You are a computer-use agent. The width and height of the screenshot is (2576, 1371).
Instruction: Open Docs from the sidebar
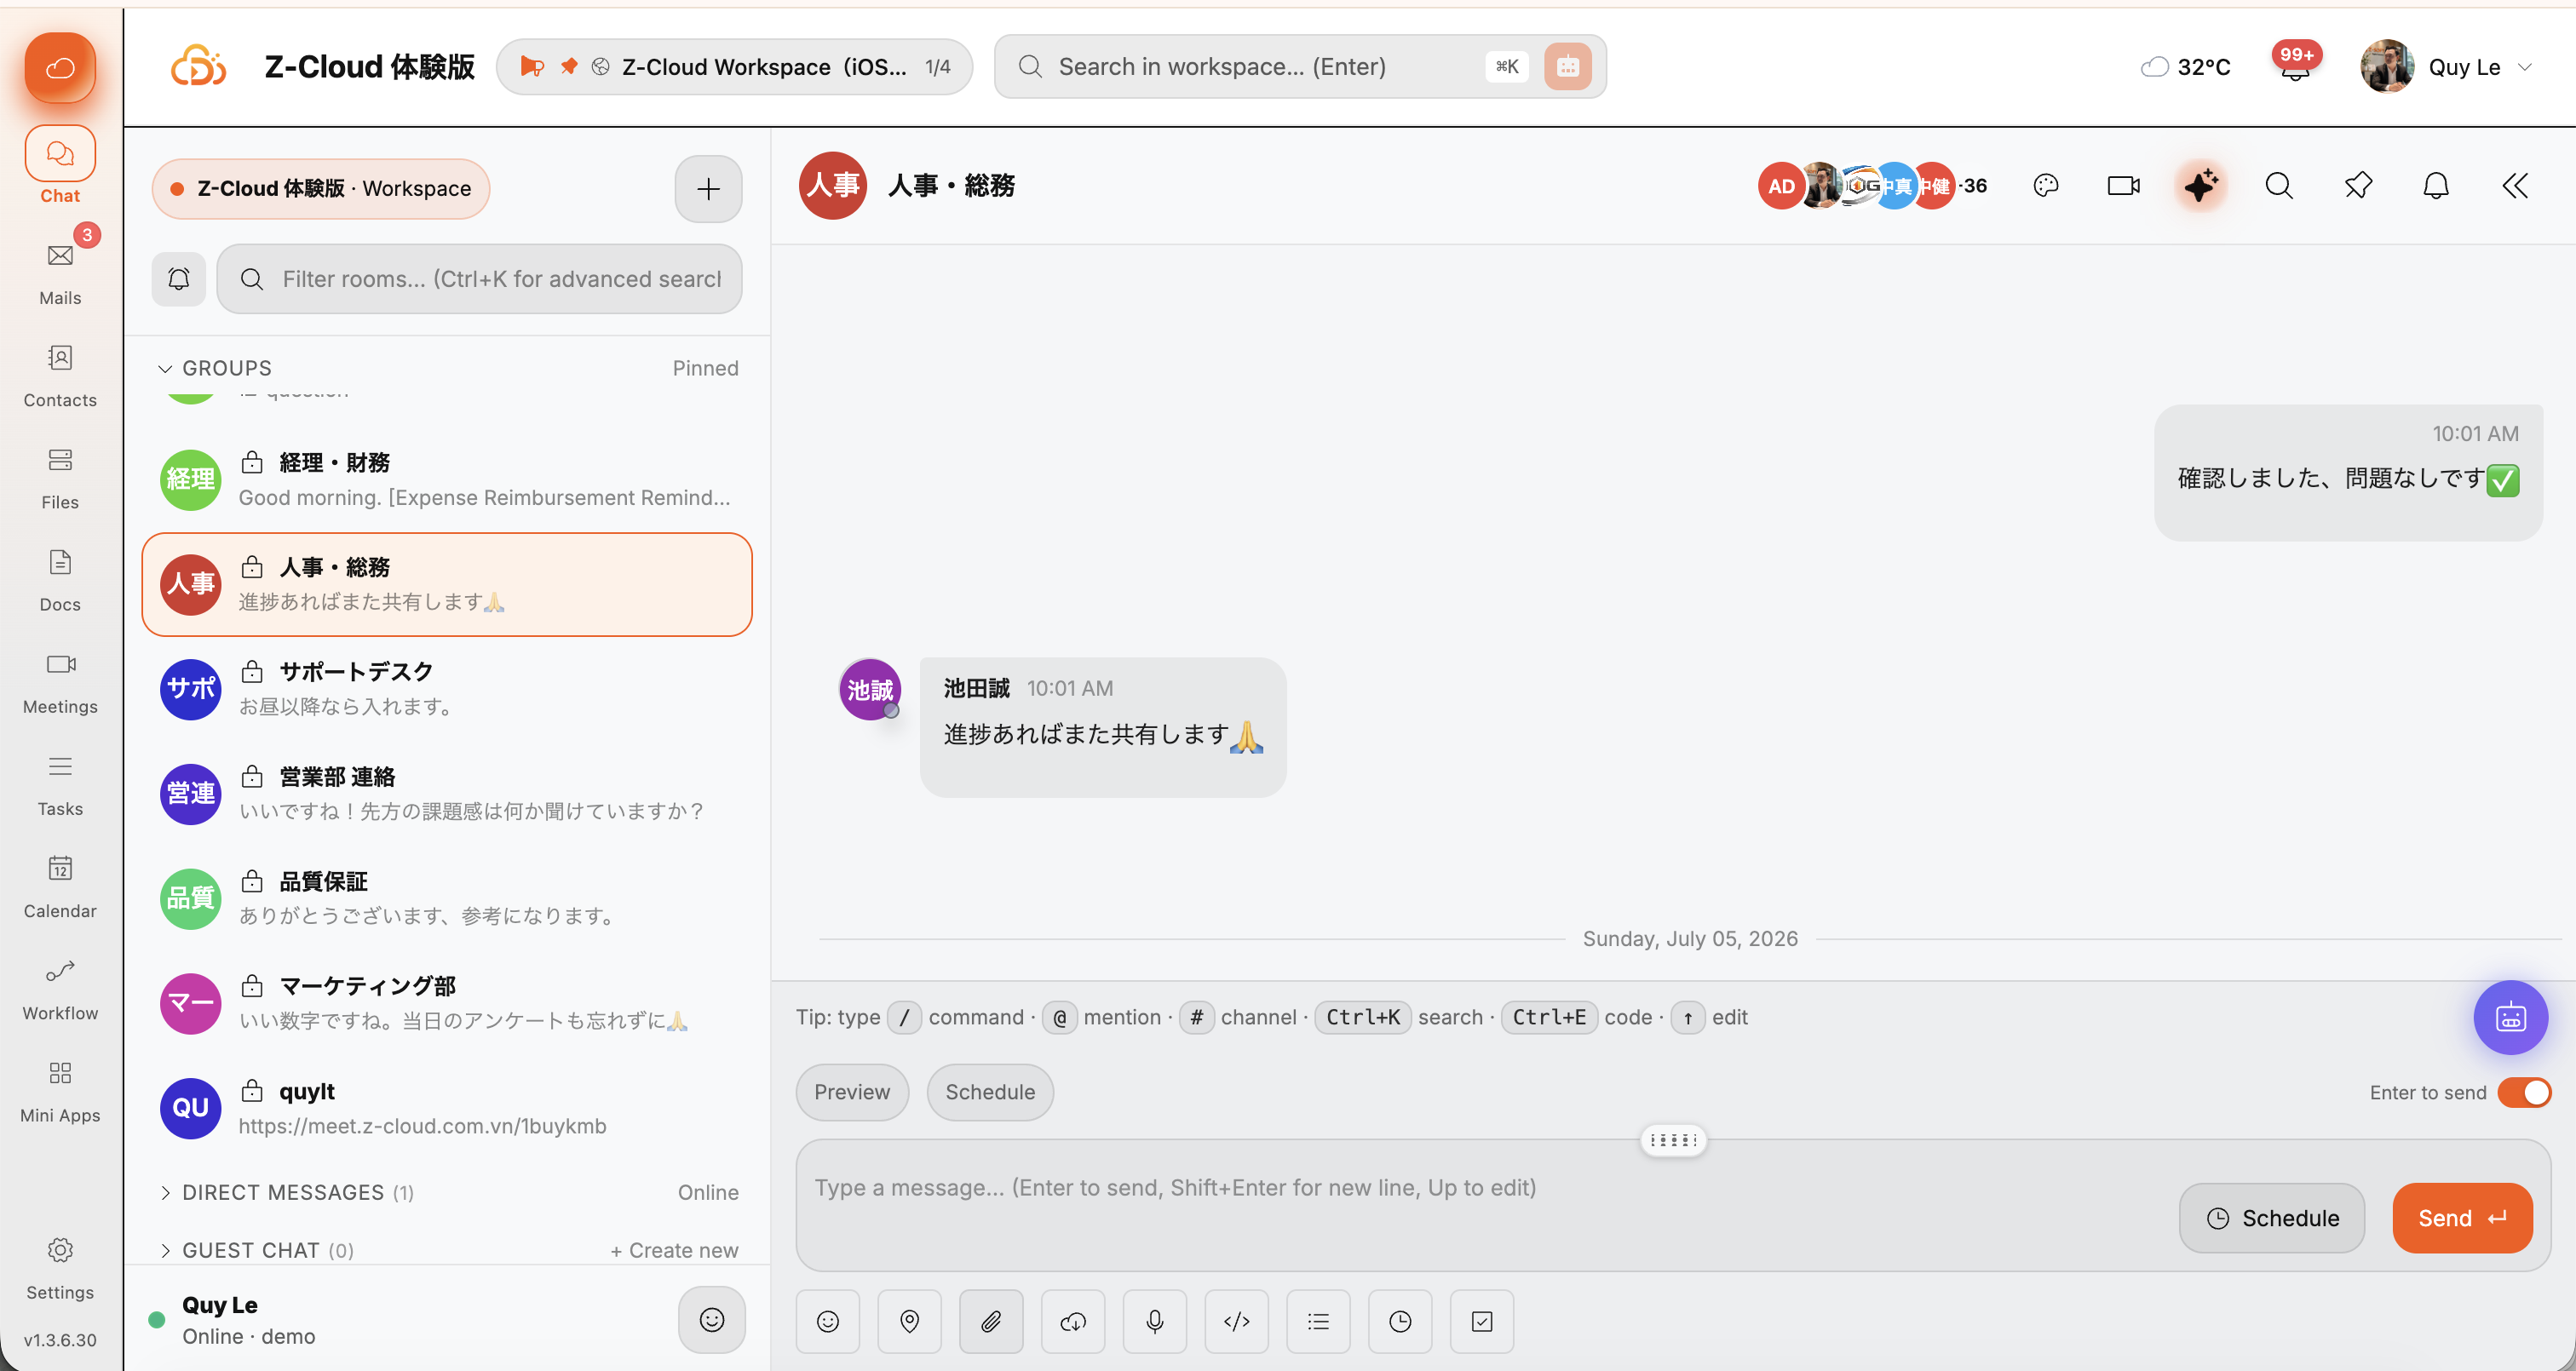(60, 578)
